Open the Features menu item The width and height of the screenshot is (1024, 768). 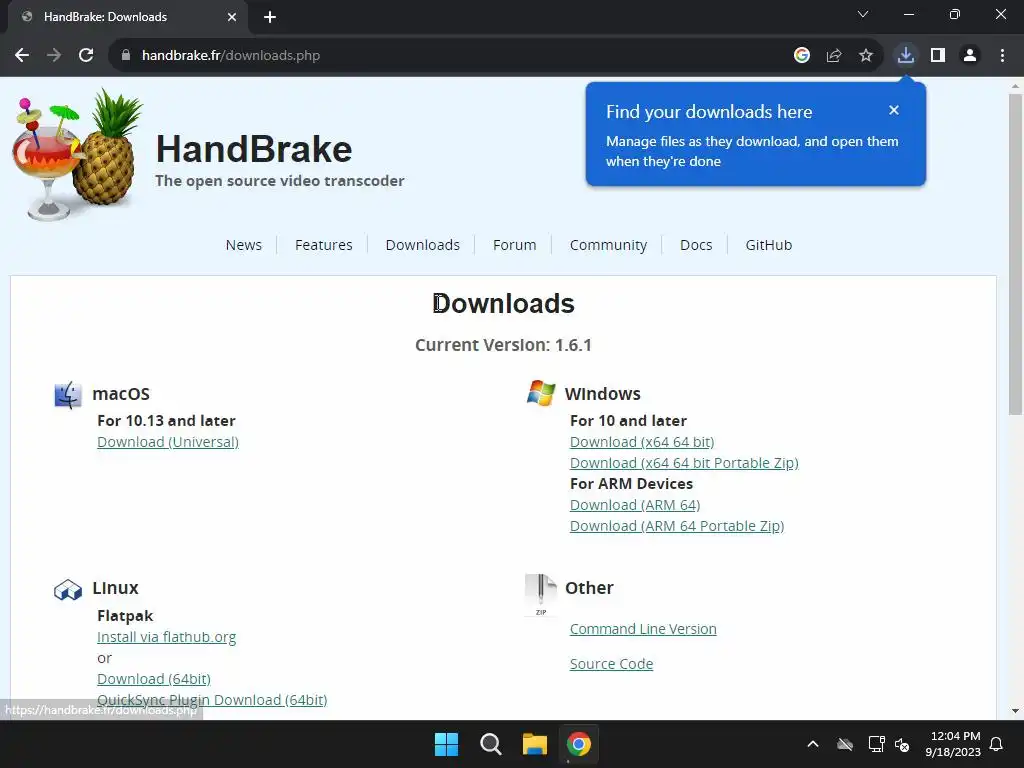pyautogui.click(x=323, y=245)
